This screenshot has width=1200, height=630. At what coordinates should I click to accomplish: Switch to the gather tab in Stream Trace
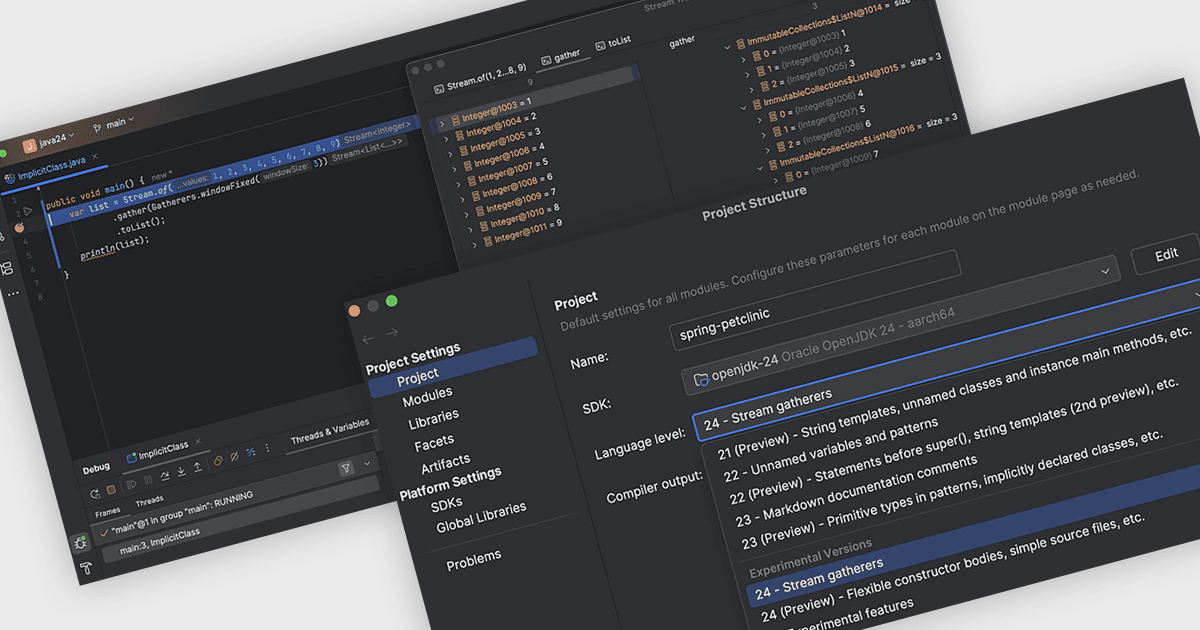560,58
